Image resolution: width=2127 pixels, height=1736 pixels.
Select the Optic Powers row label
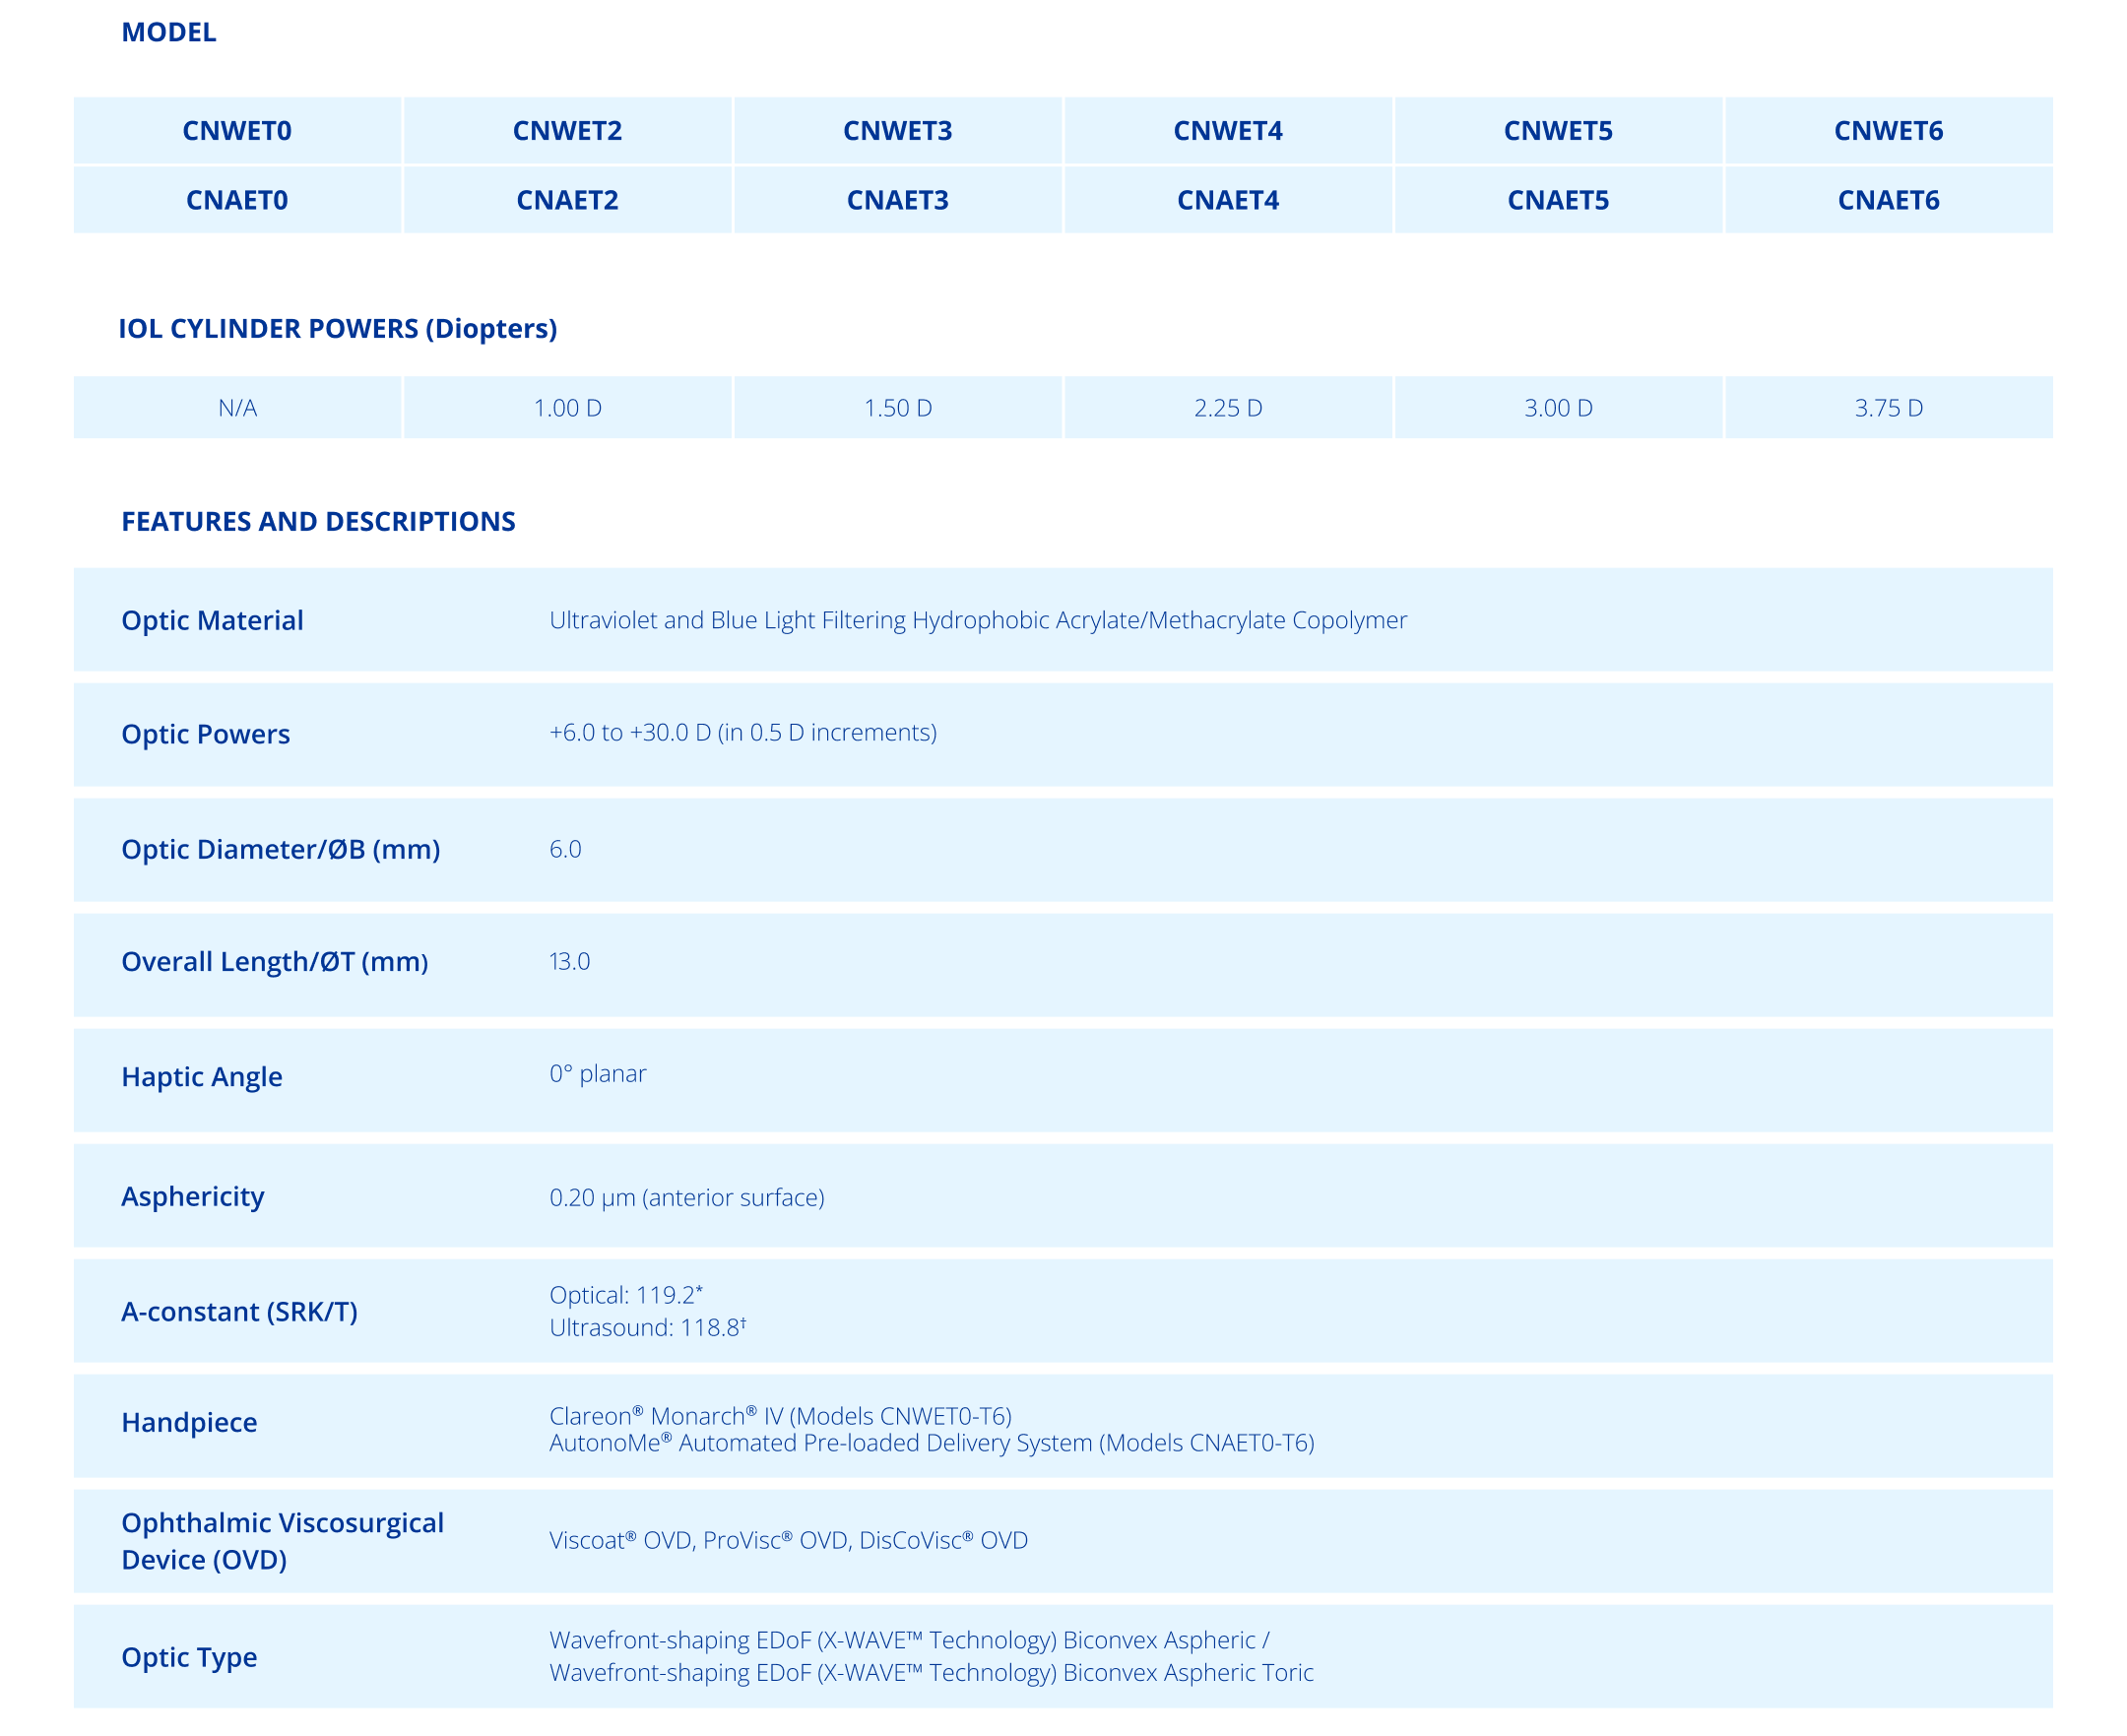click(x=205, y=734)
